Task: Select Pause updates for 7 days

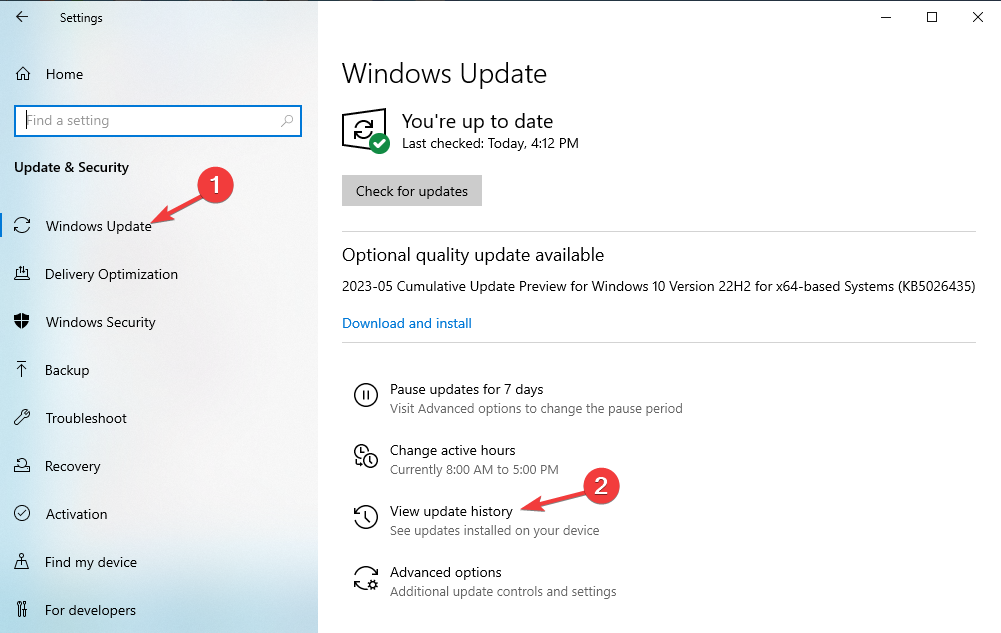Action: (x=467, y=389)
